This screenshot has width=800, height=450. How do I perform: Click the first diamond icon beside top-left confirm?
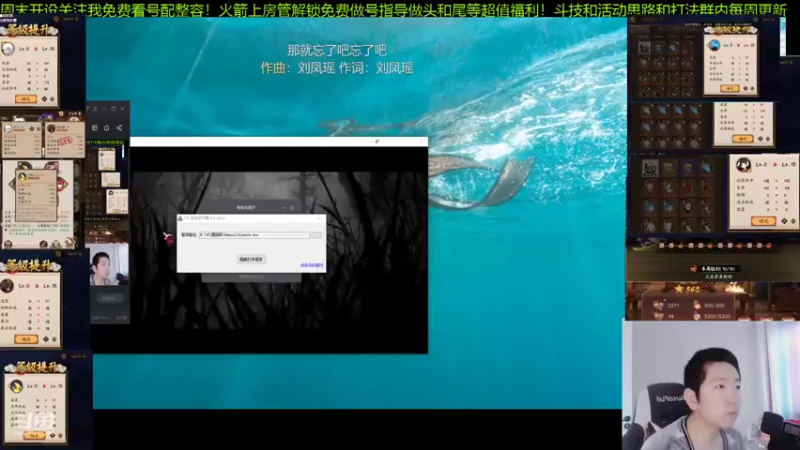(x=44, y=98)
